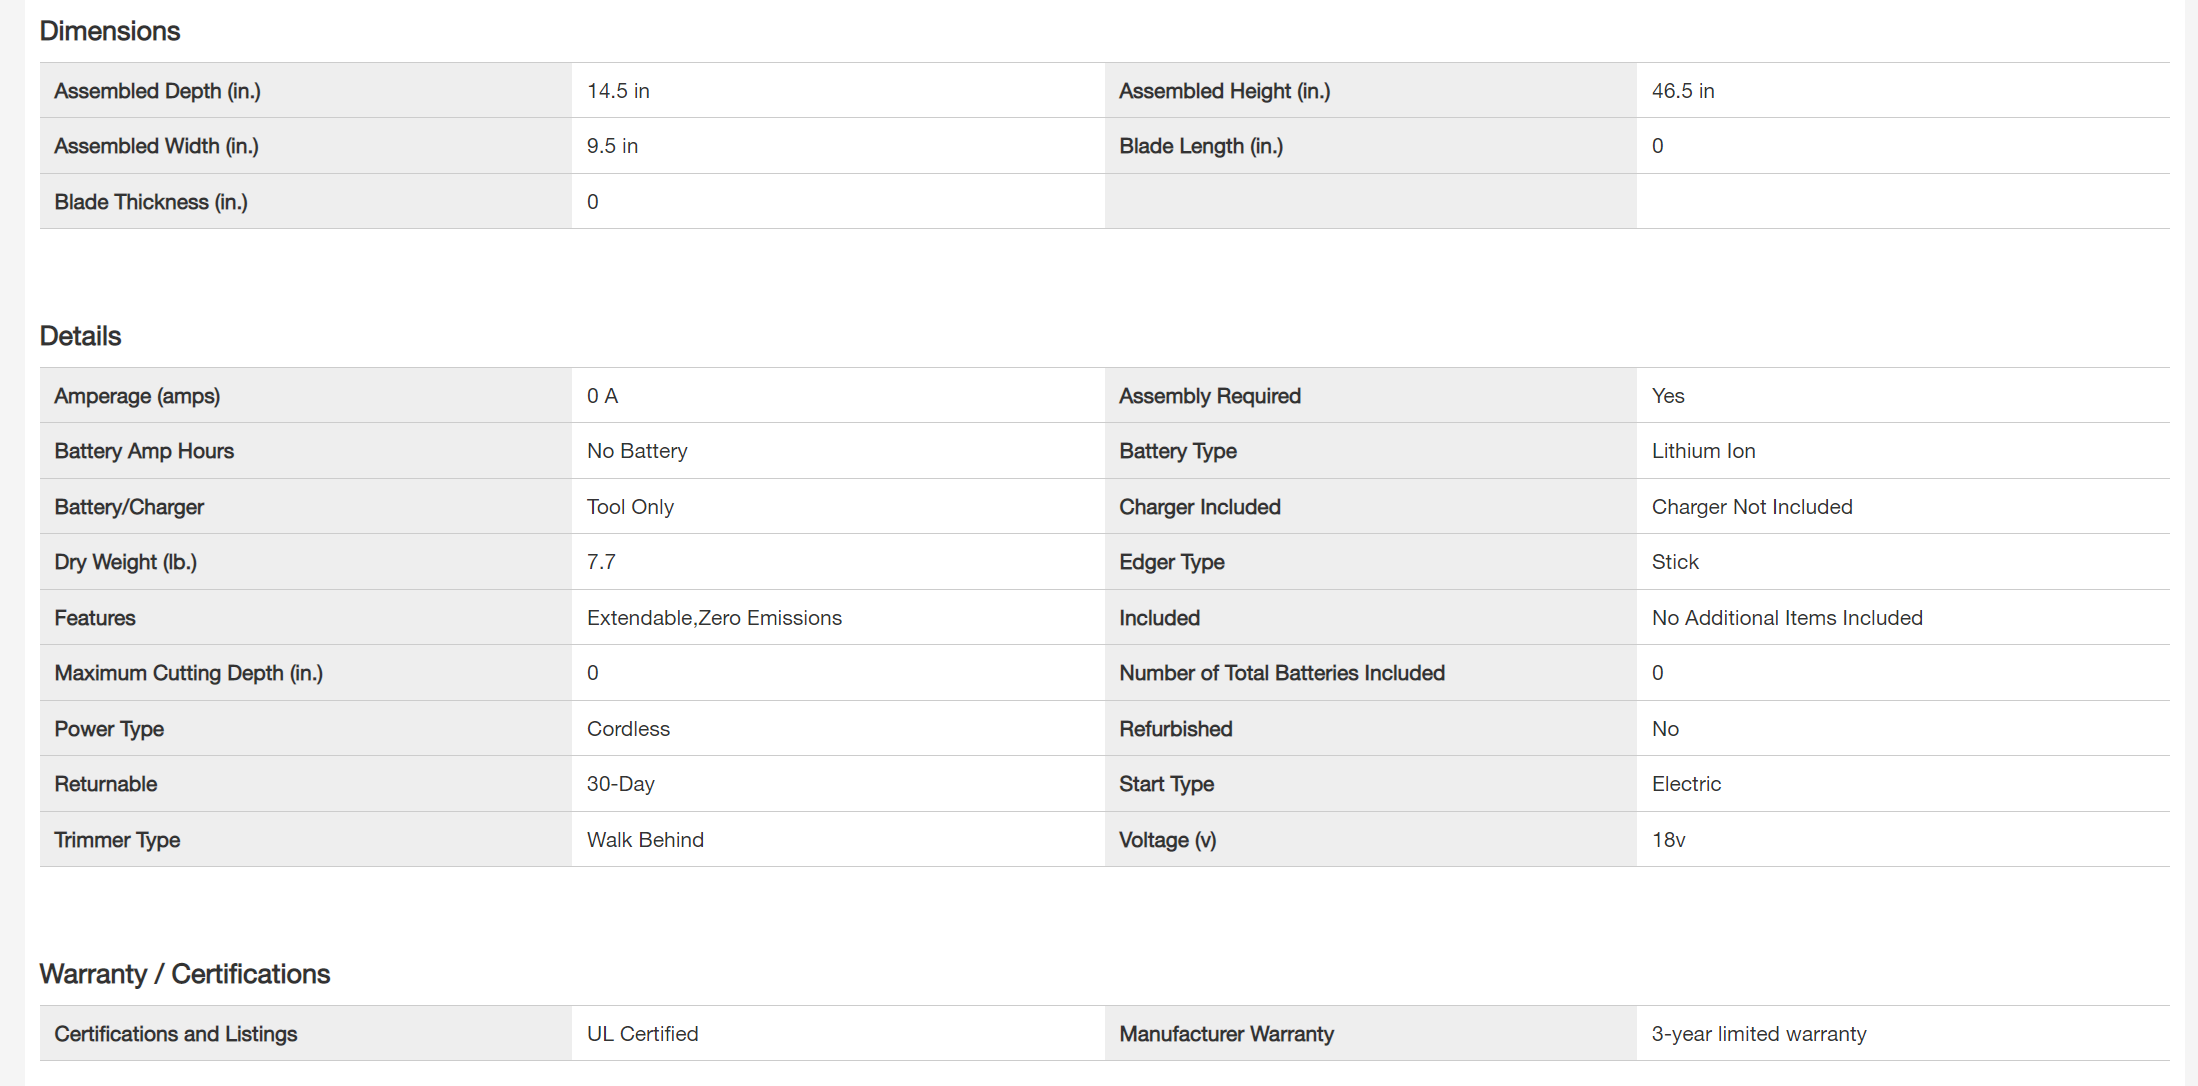This screenshot has height=1086, width=2198.
Task: Select the Amperage value 0 A
Action: (x=602, y=396)
